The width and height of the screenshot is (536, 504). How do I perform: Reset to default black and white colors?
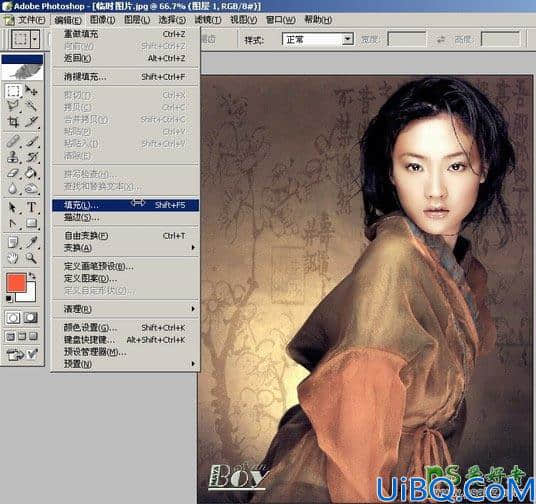pos(9,299)
